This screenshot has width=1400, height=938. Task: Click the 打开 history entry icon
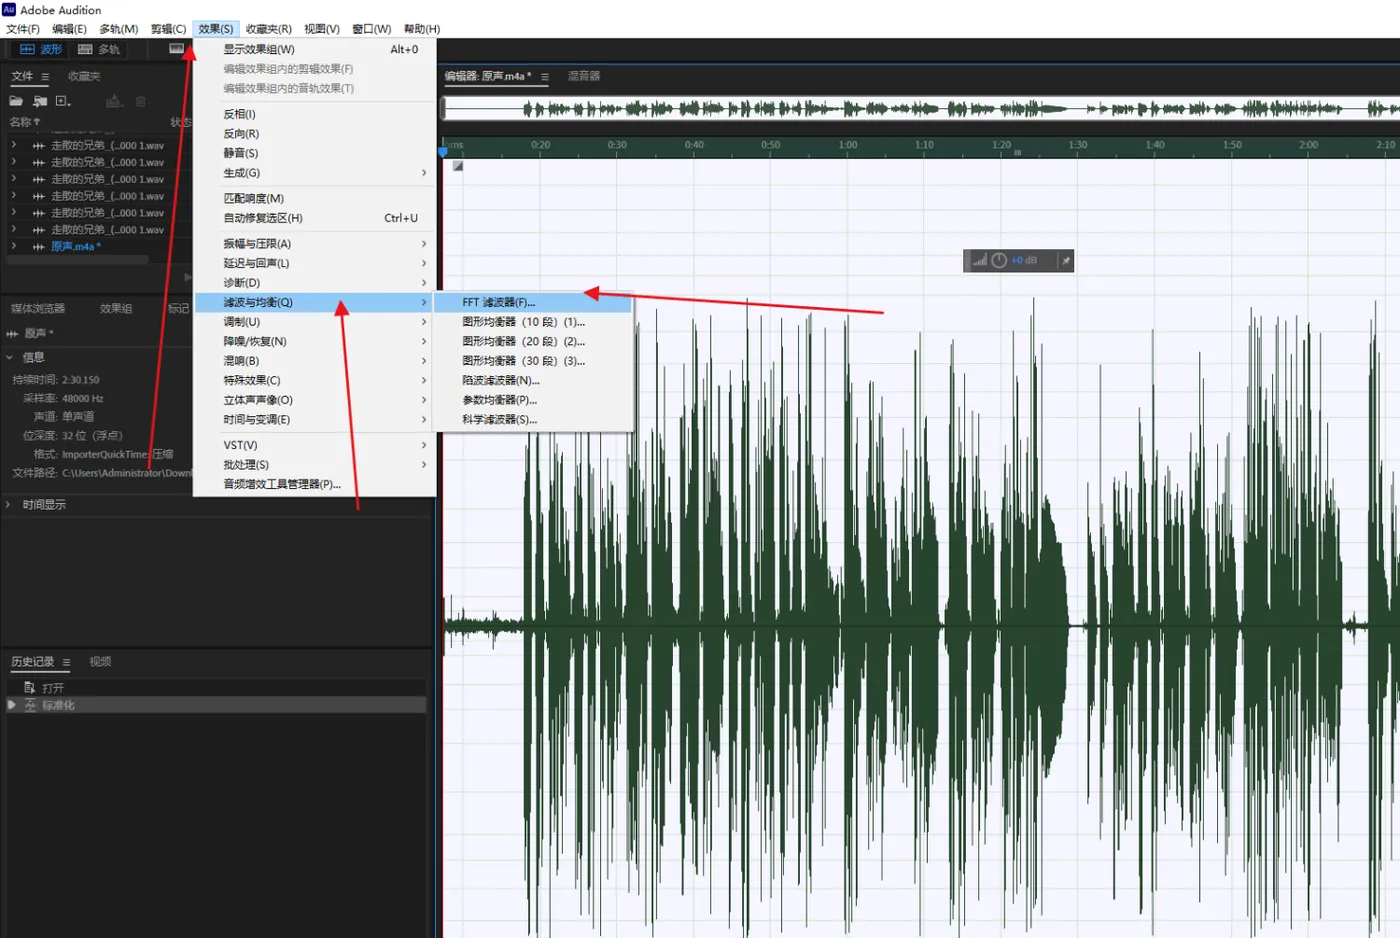30,688
